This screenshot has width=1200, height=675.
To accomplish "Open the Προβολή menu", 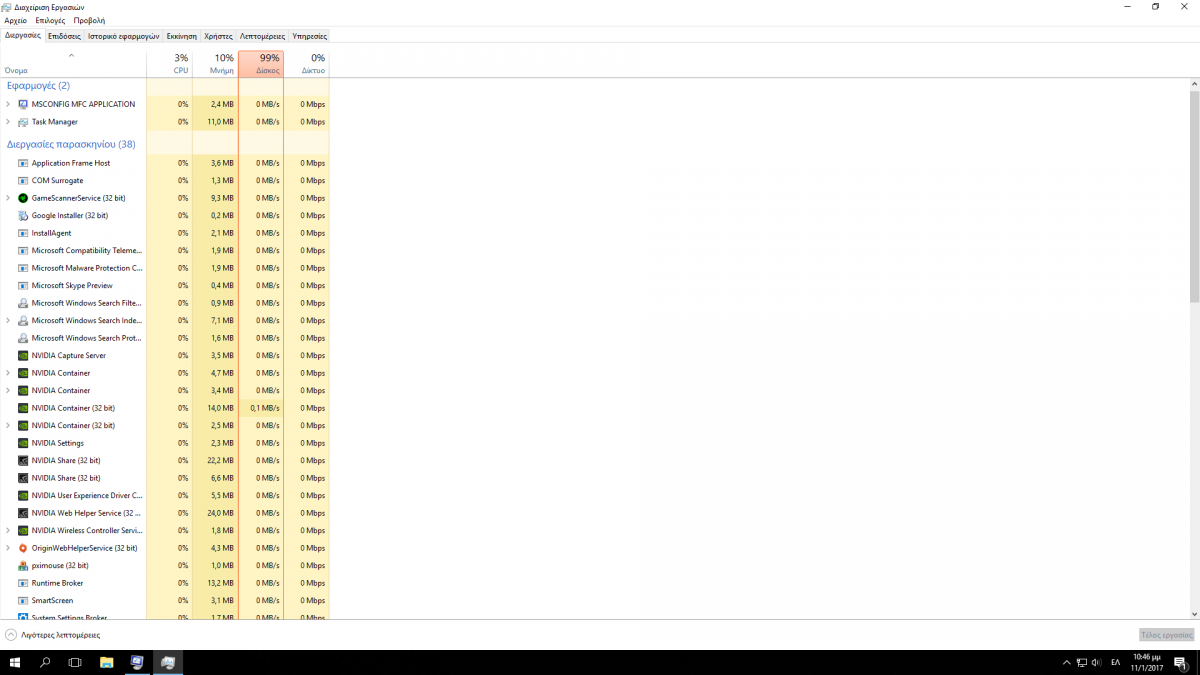I will [89, 20].
